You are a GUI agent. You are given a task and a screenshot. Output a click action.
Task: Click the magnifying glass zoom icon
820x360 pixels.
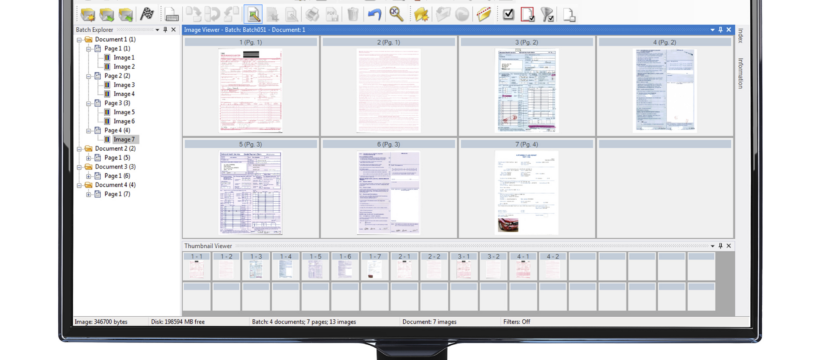click(x=396, y=14)
